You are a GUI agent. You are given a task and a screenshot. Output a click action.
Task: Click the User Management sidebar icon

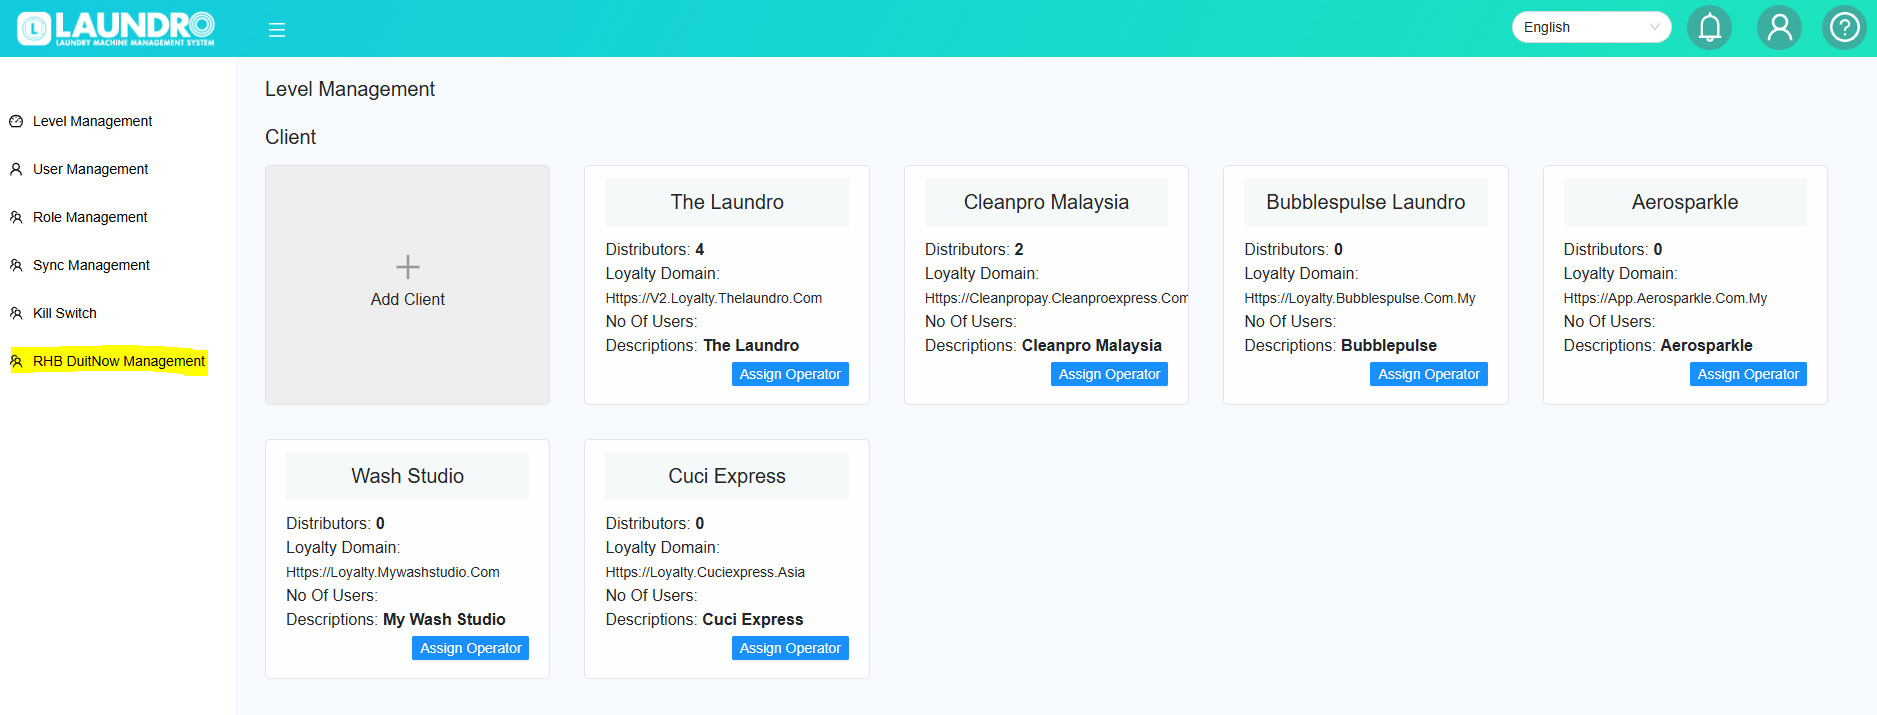click(16, 169)
